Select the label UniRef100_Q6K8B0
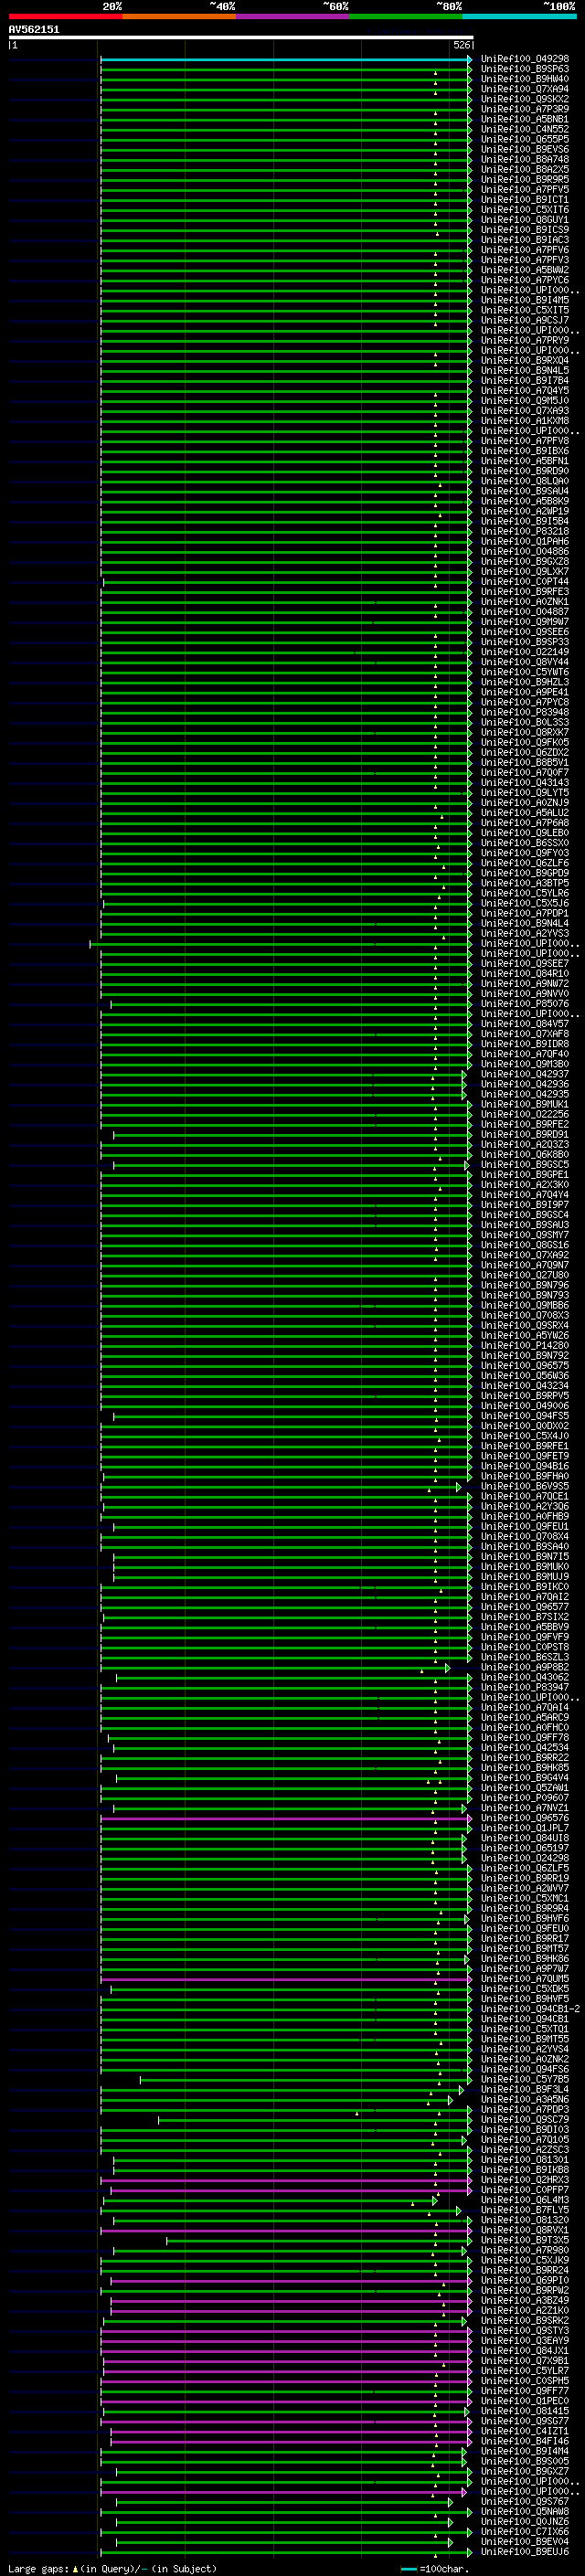Image resolution: width=585 pixels, height=2576 pixels. (525, 1154)
